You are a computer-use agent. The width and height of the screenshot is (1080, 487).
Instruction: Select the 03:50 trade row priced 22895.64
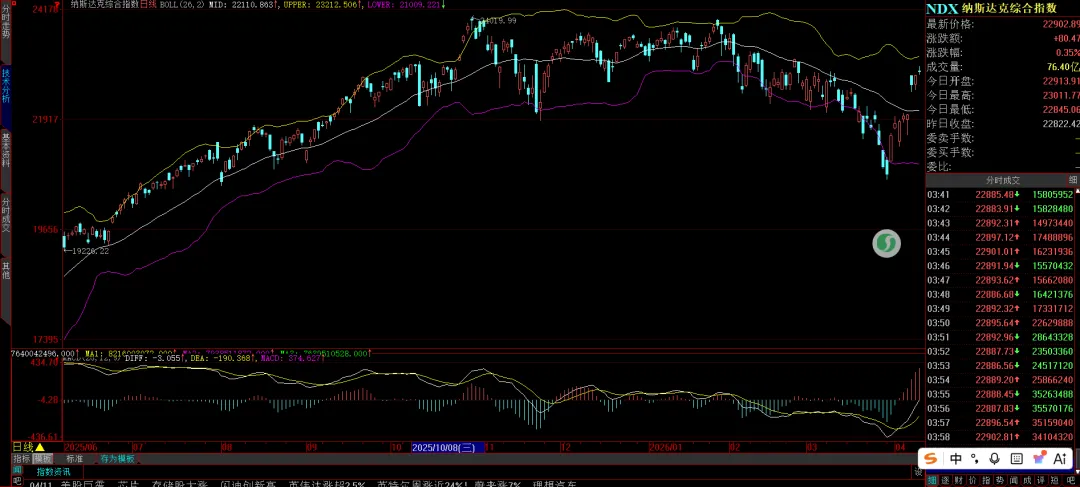[x=1001, y=323]
